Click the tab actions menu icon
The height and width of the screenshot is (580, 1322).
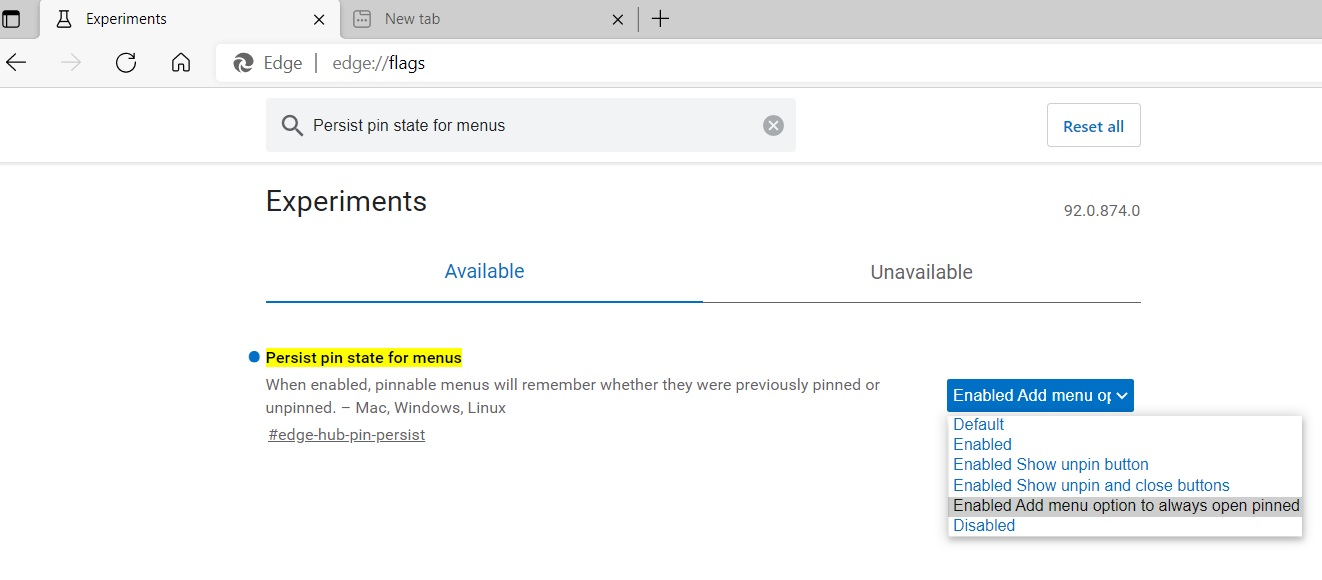(x=11, y=19)
